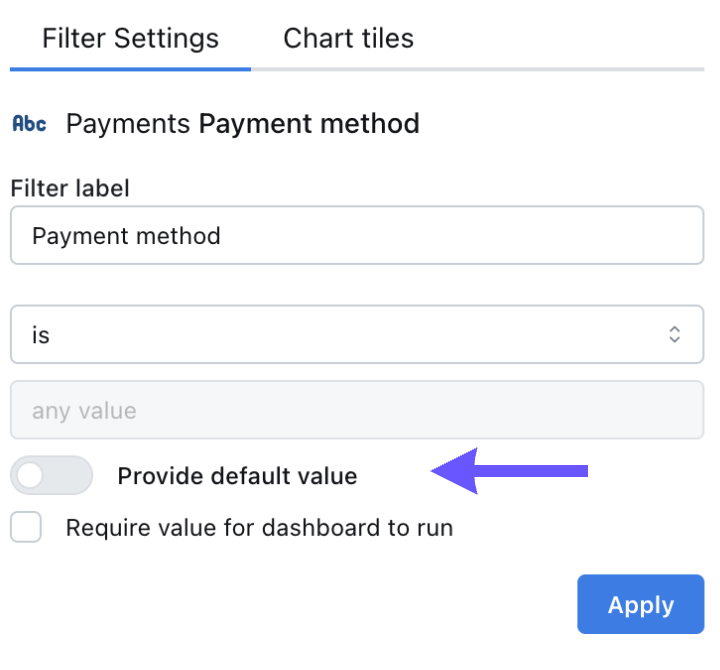
Task: Toggle Provide default value switch
Action: pos(51,475)
